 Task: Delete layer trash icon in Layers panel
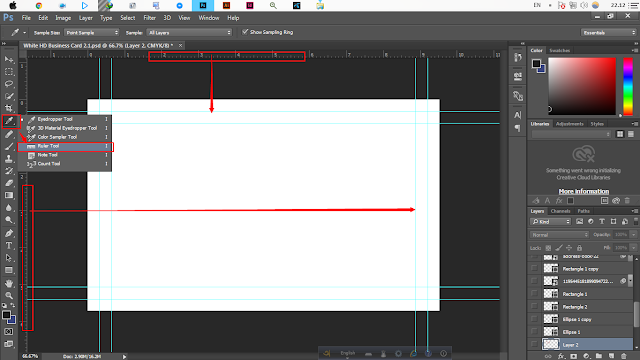(624, 356)
